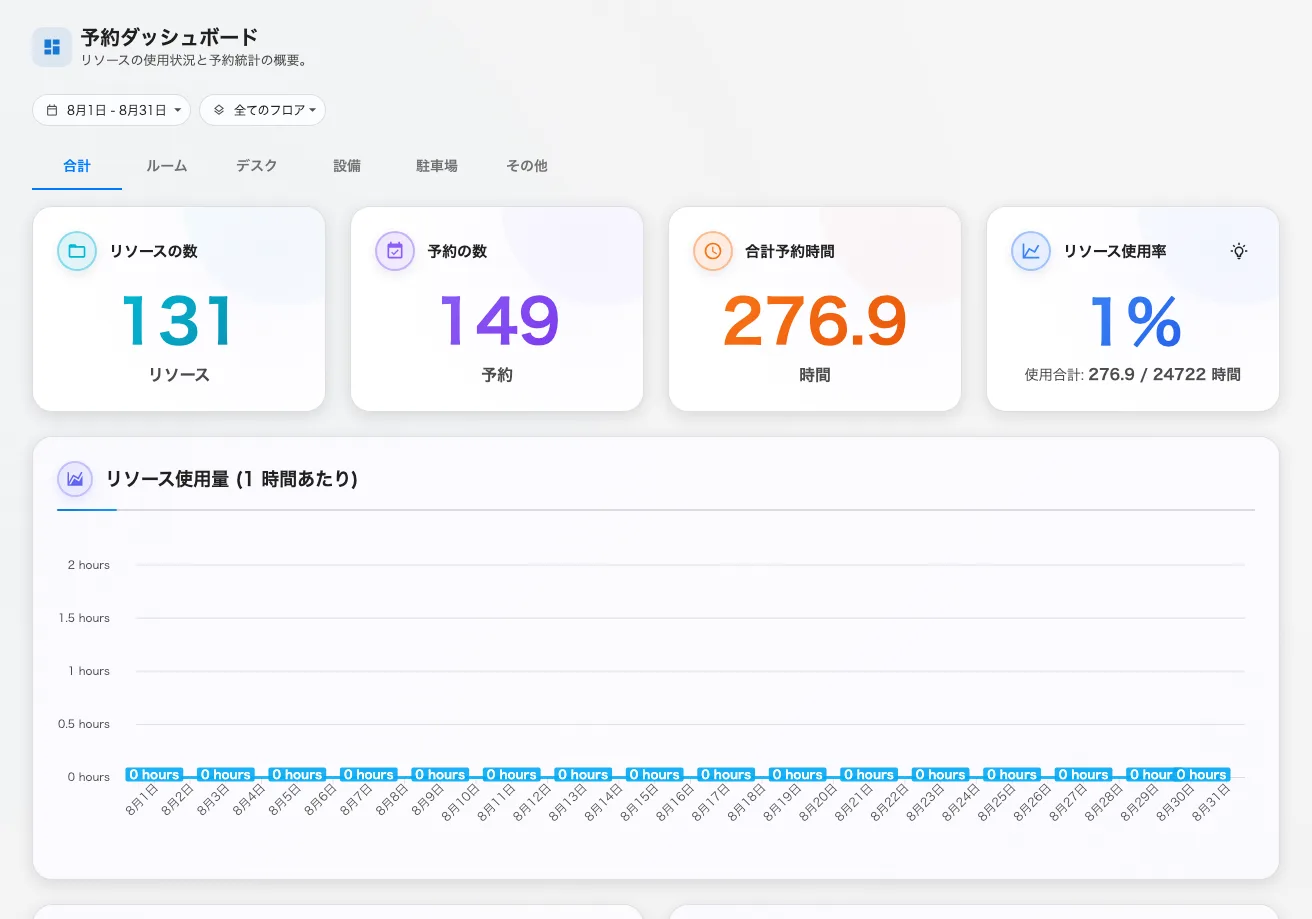Image resolution: width=1312 pixels, height=919 pixels.
Task: Click the line chart icon on リソース使用率 card
Action: click(x=1031, y=251)
